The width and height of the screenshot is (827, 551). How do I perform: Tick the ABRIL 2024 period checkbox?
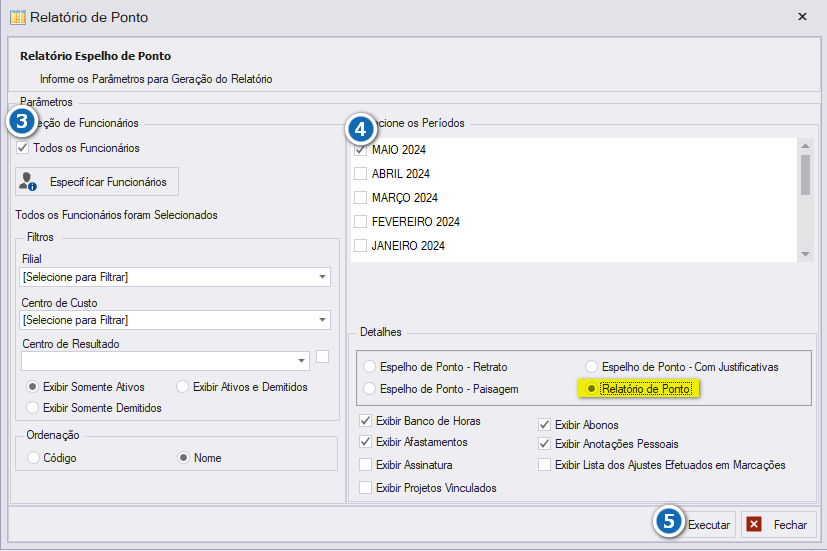pyautogui.click(x=360, y=173)
